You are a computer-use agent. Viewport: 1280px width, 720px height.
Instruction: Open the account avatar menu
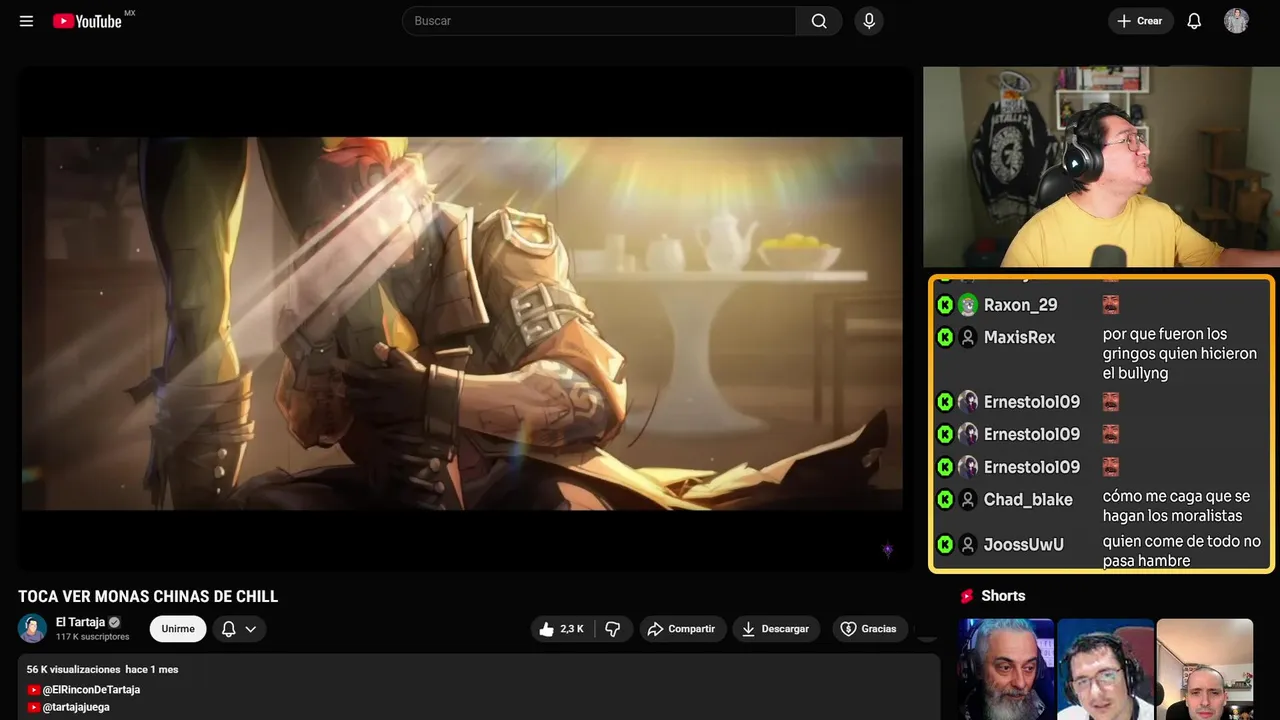pos(1236,21)
